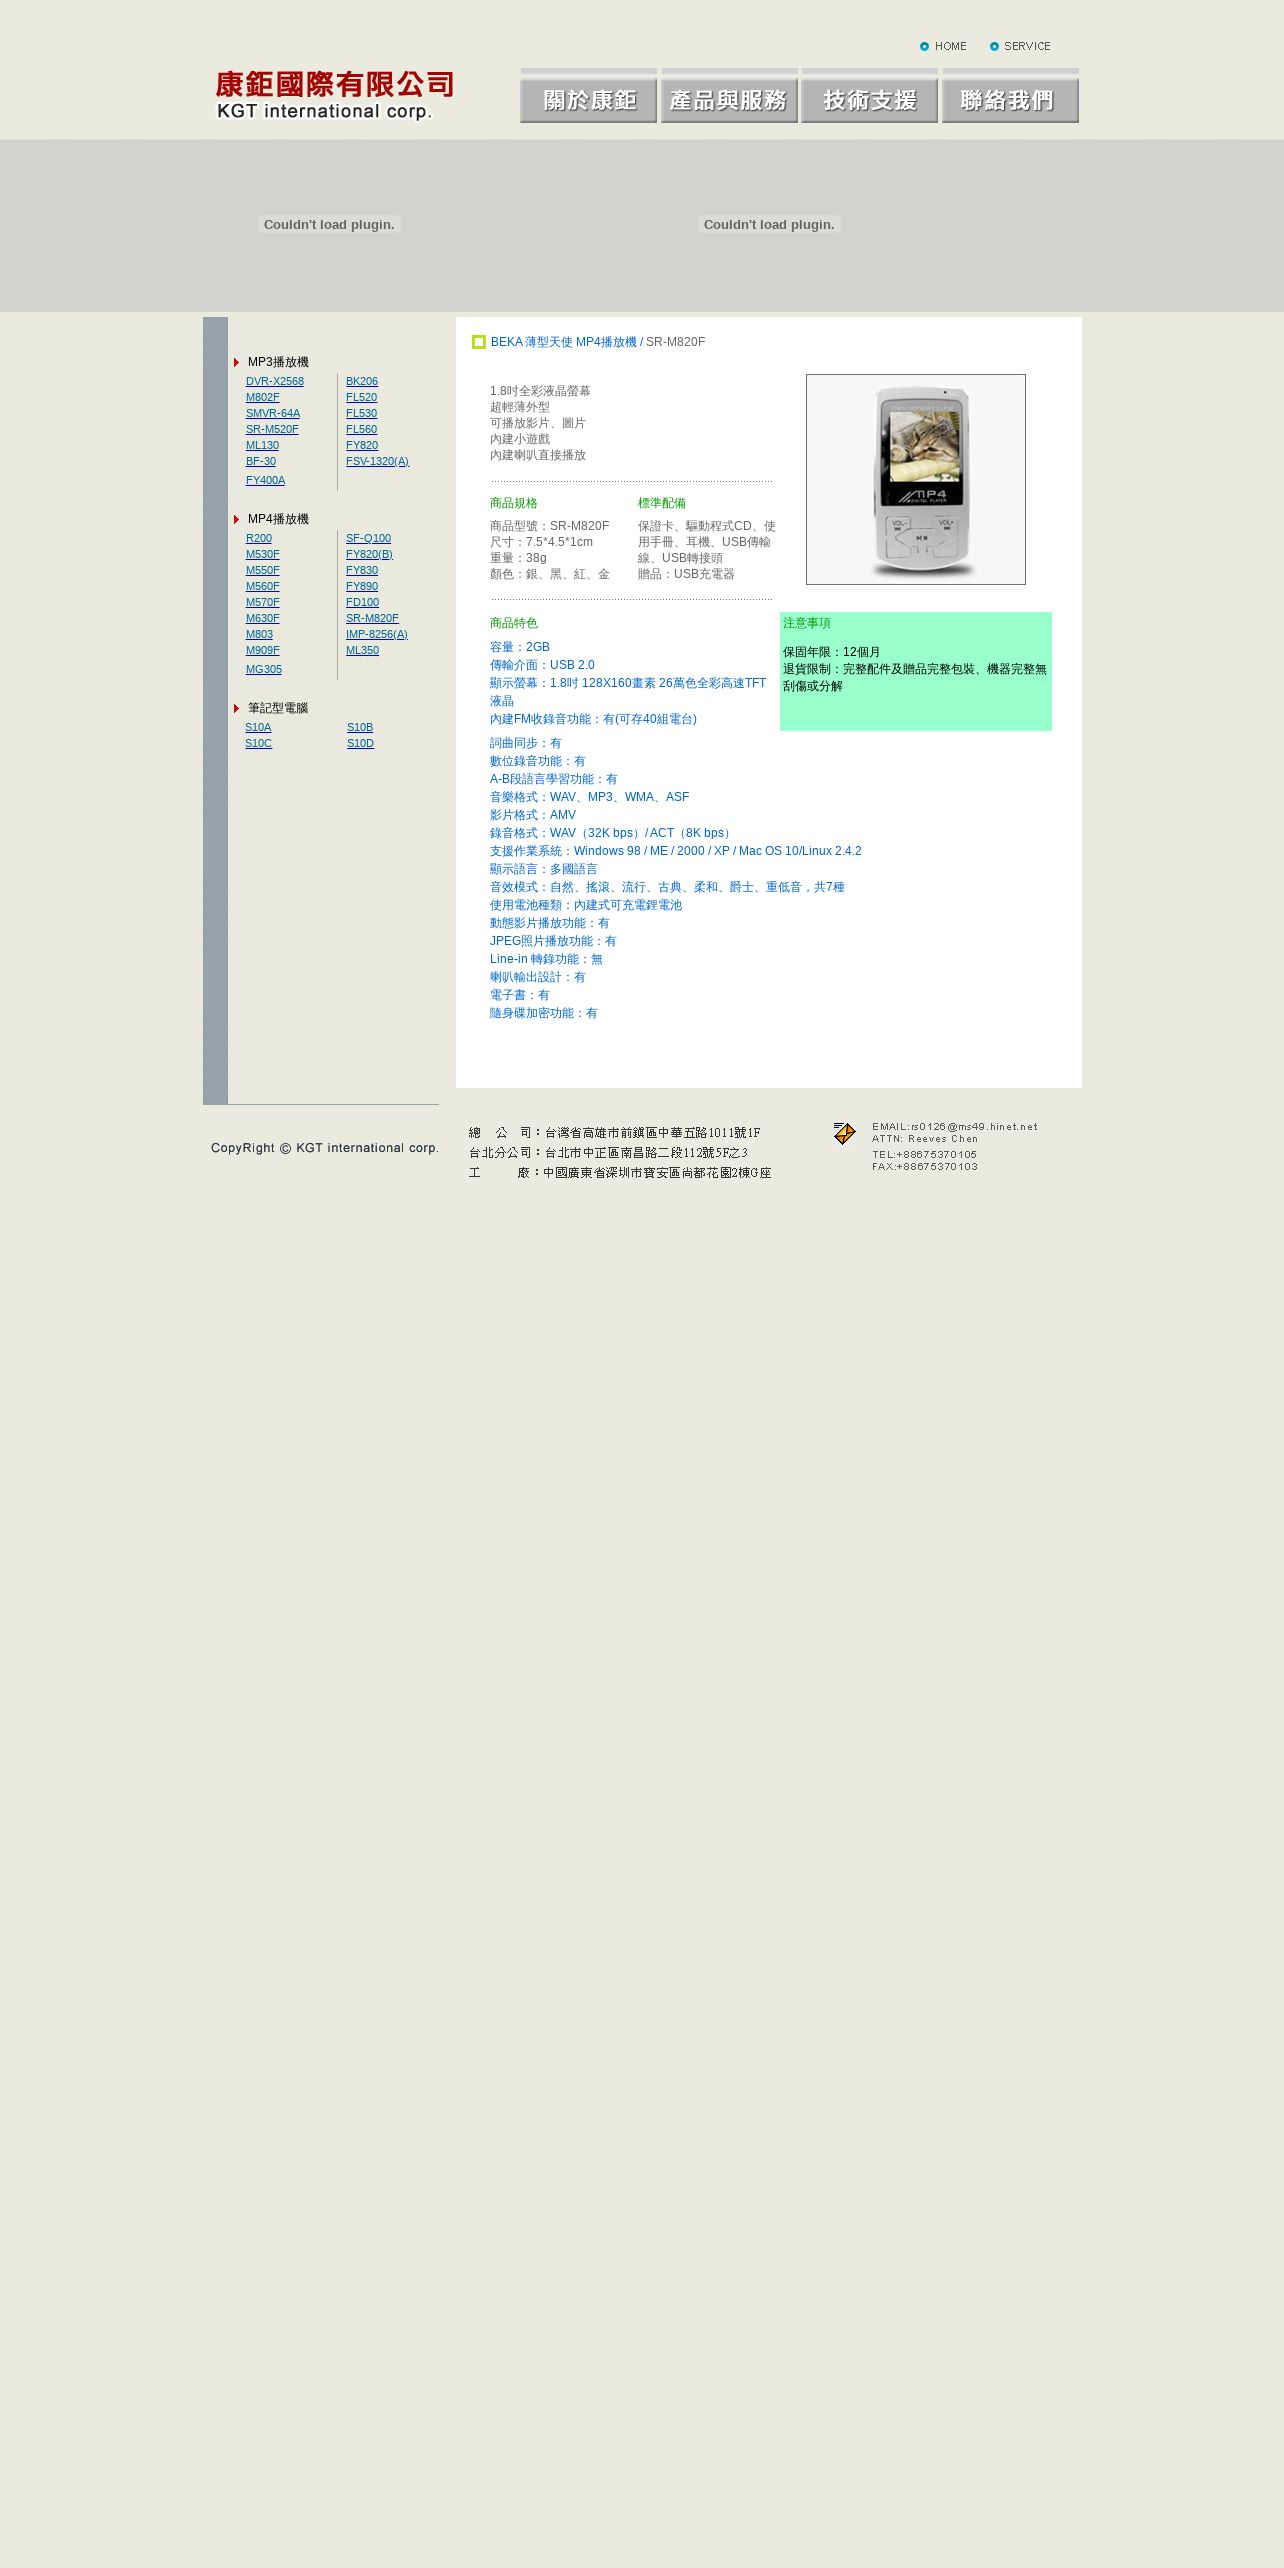Screen dimensions: 1284x2568
Task: Open the 聯絡我們 navigation tab
Action: click(1010, 96)
